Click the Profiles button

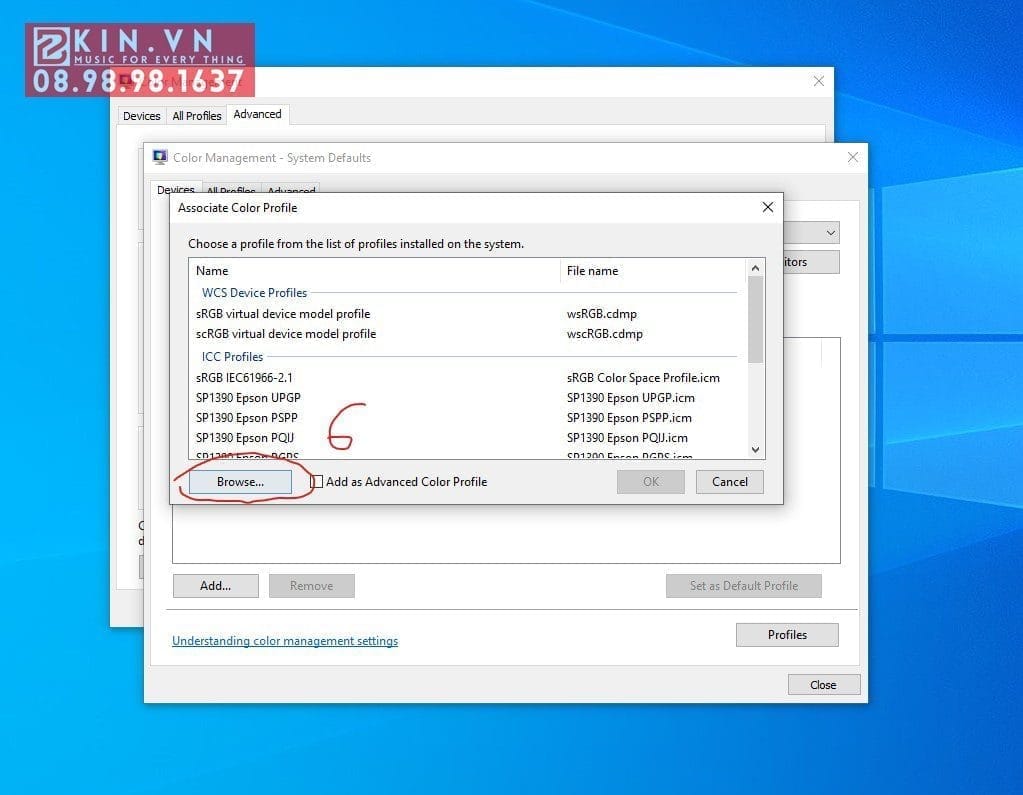[x=787, y=634]
